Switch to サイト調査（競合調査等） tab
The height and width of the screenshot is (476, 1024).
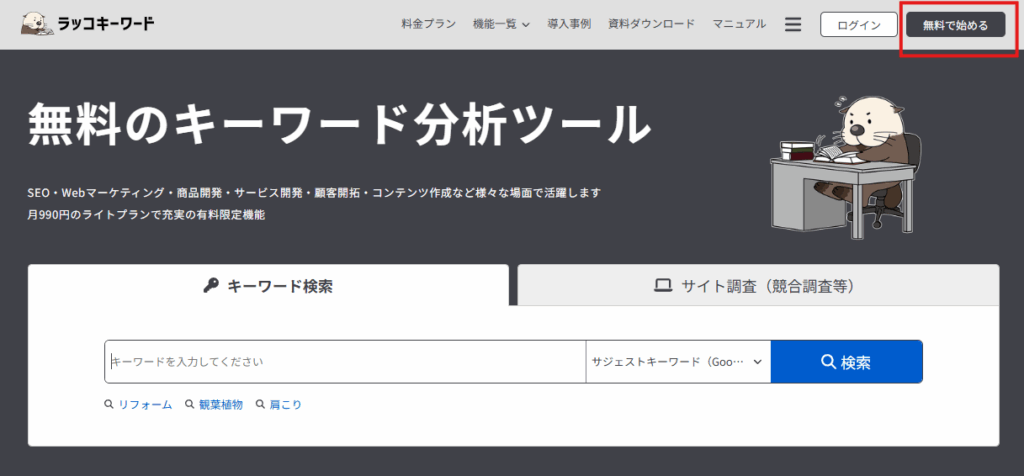(758, 285)
